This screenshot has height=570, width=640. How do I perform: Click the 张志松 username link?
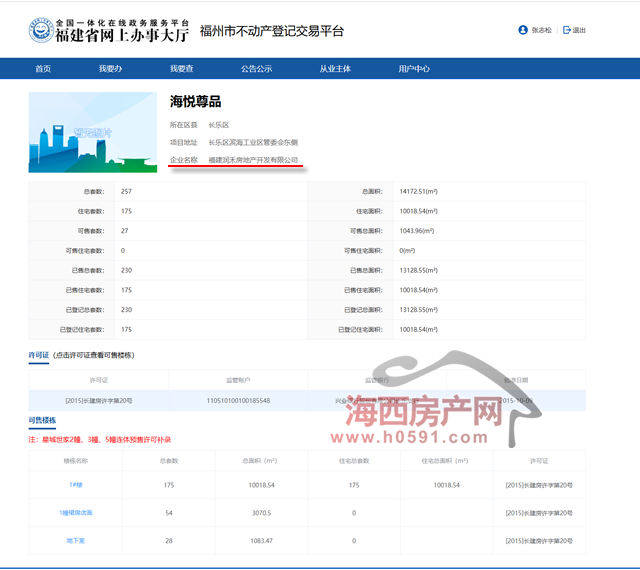(541, 30)
